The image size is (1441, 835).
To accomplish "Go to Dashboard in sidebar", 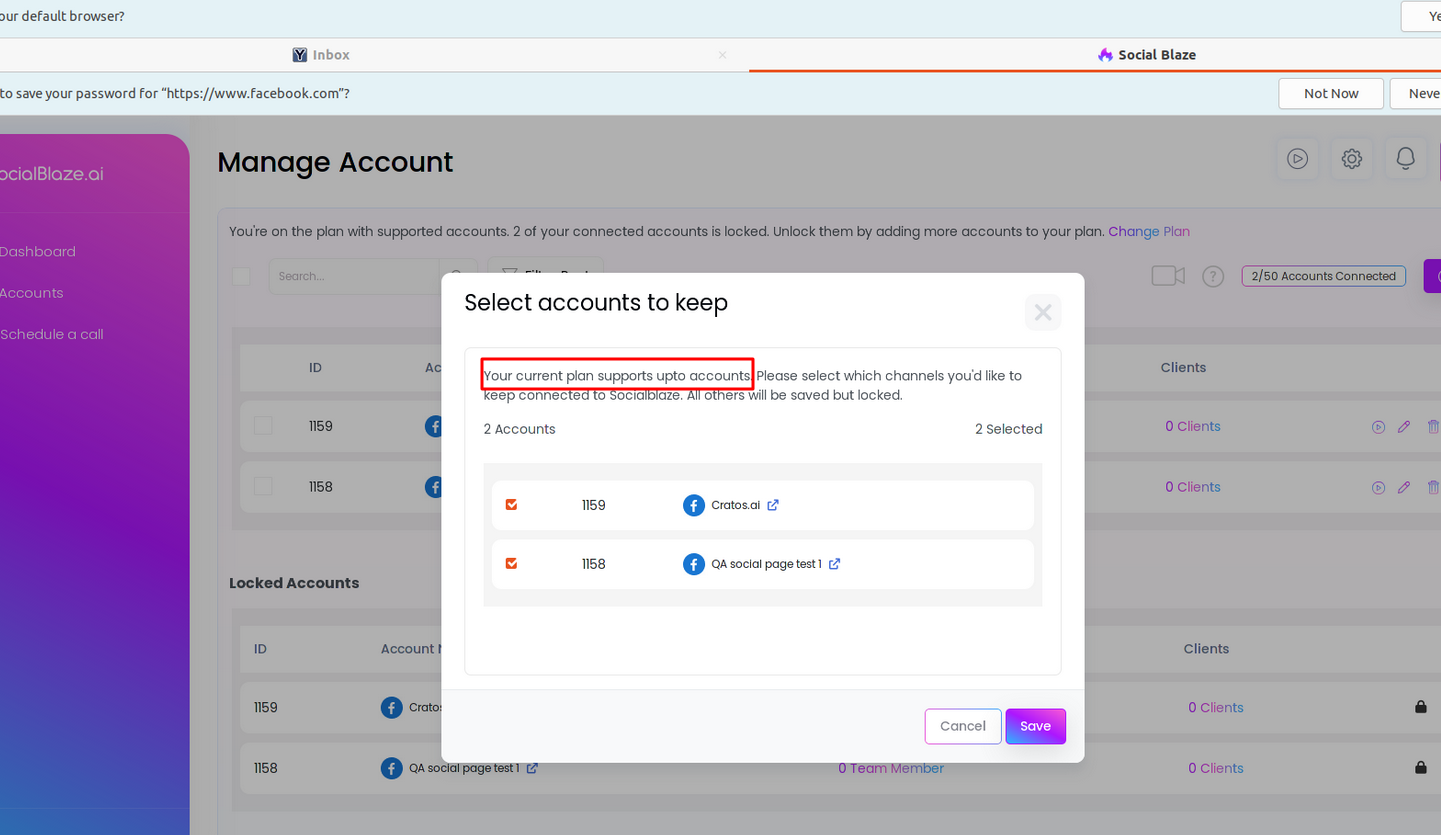I will [38, 251].
